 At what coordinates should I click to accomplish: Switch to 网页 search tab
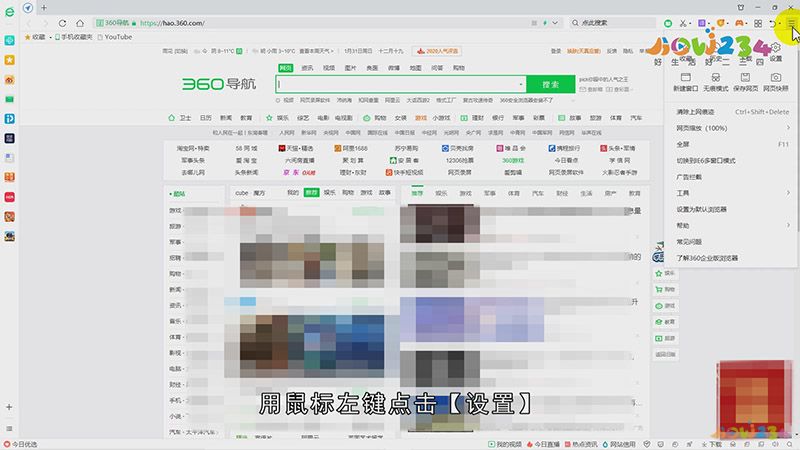click(x=285, y=68)
